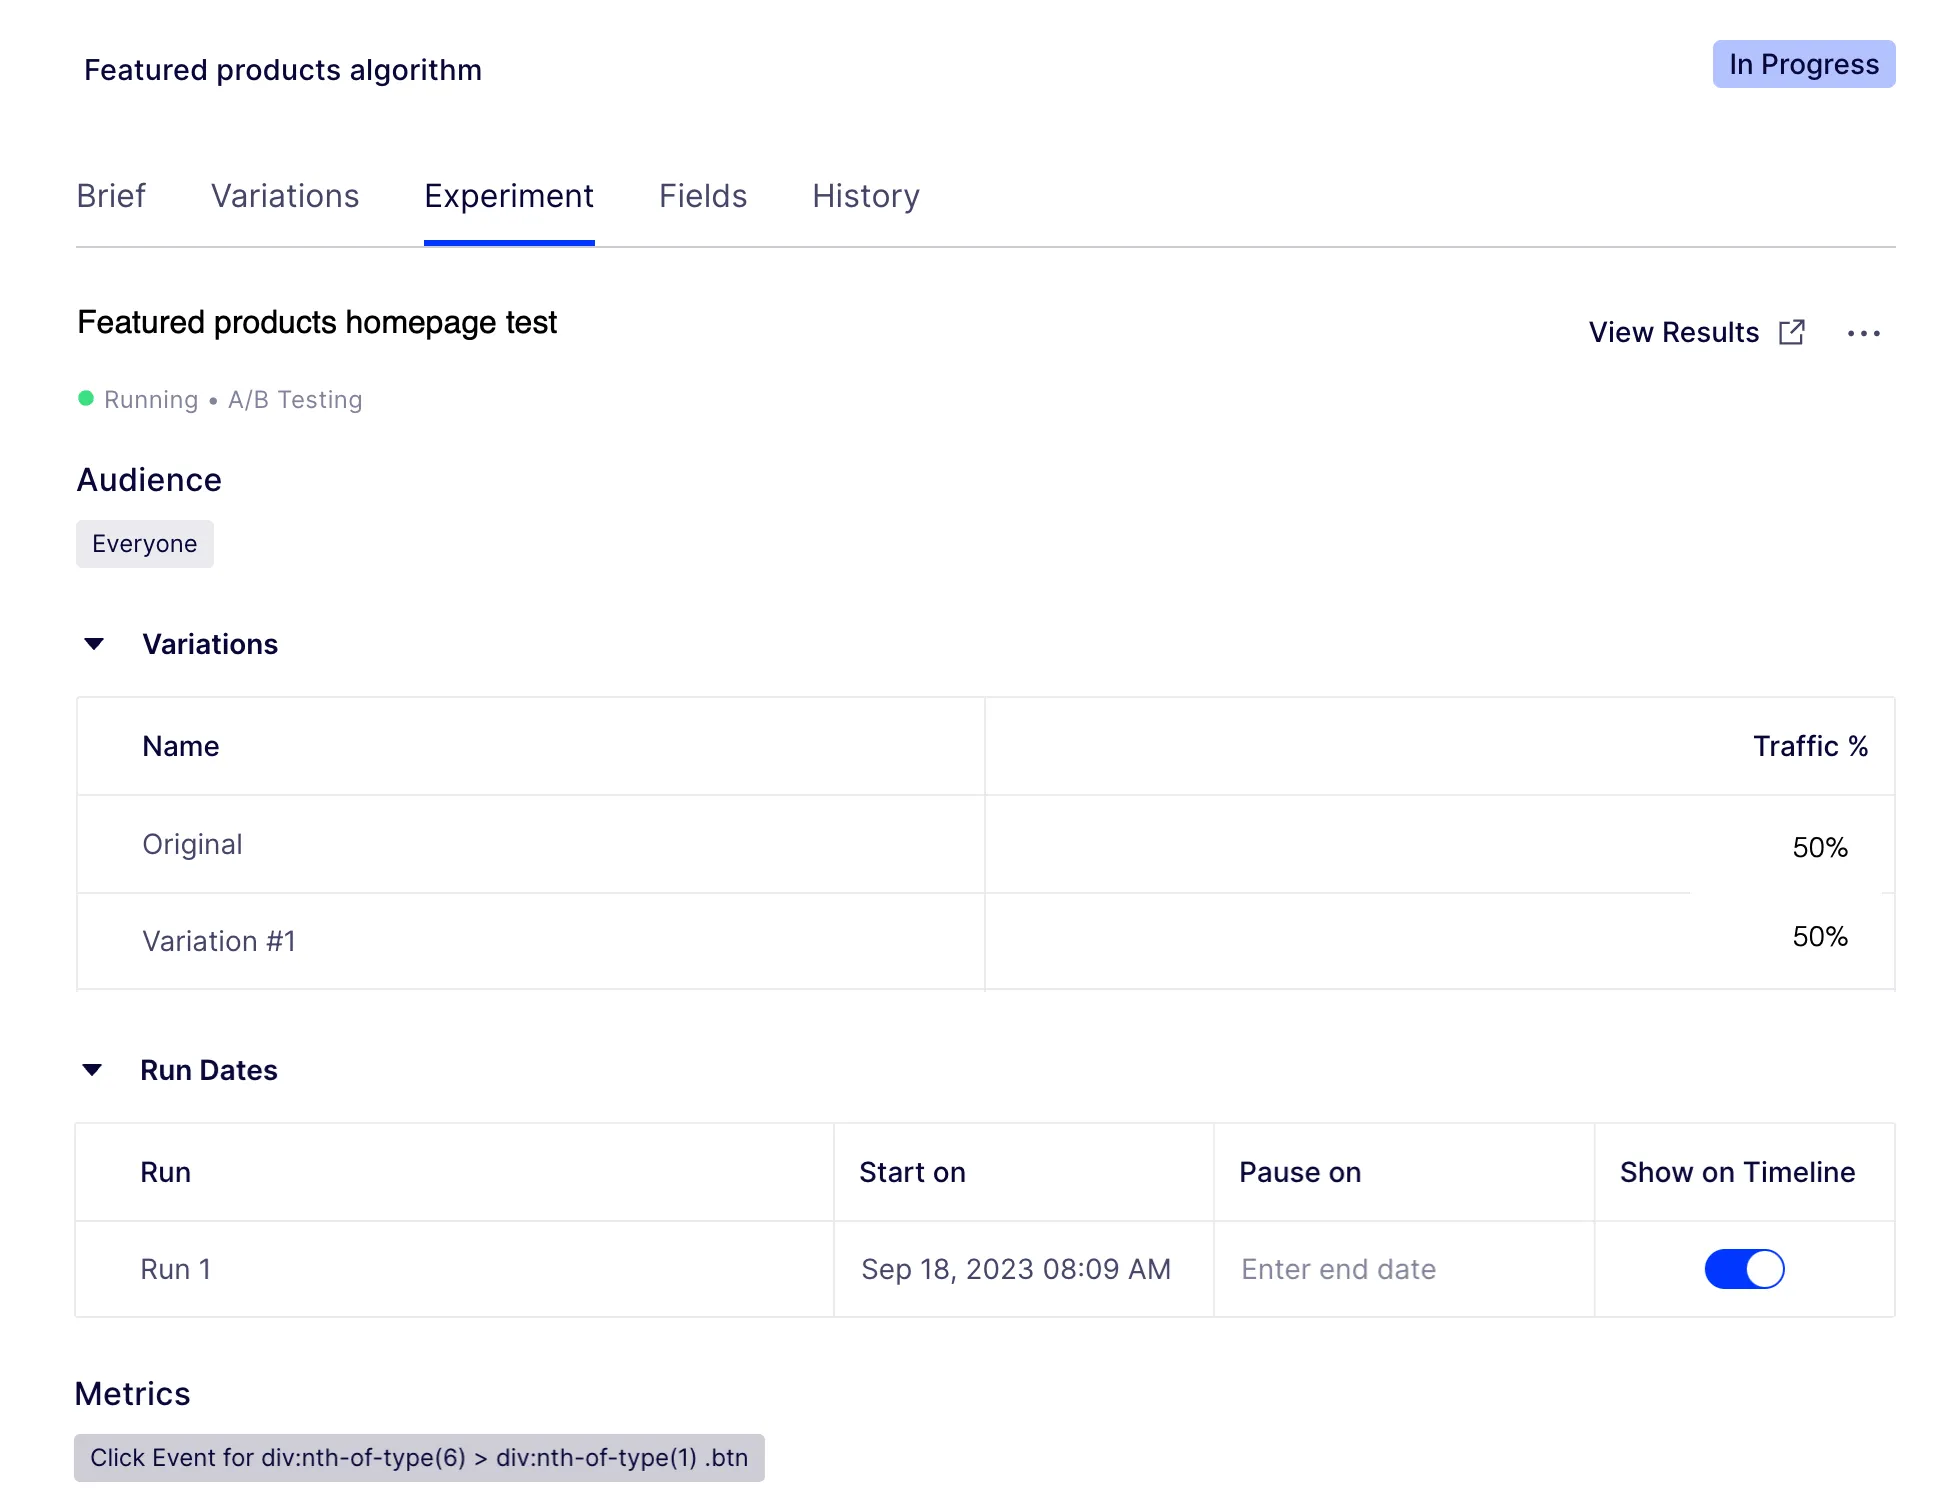Select the Original variation row
Screen dimensions: 1948x1502
coord(986,845)
